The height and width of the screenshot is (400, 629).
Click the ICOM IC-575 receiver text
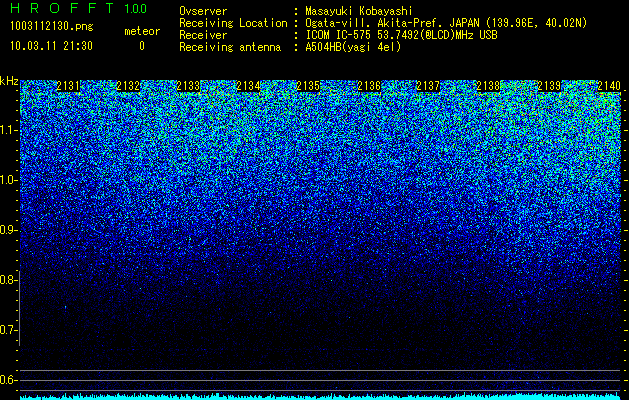click(x=401, y=35)
